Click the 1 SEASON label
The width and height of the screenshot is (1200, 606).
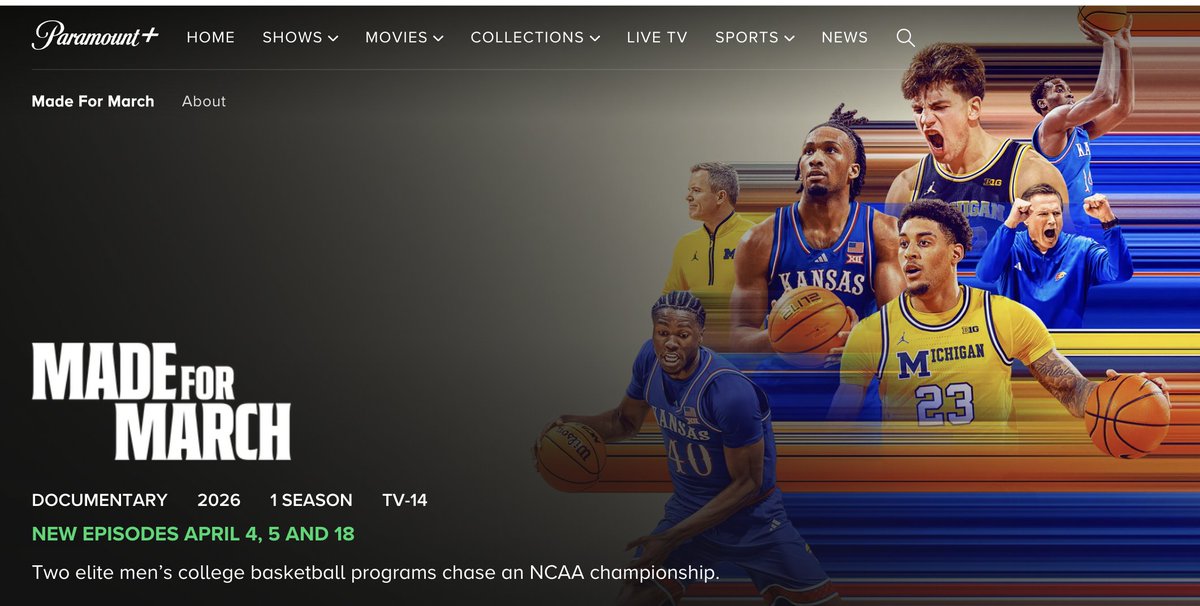click(x=311, y=500)
